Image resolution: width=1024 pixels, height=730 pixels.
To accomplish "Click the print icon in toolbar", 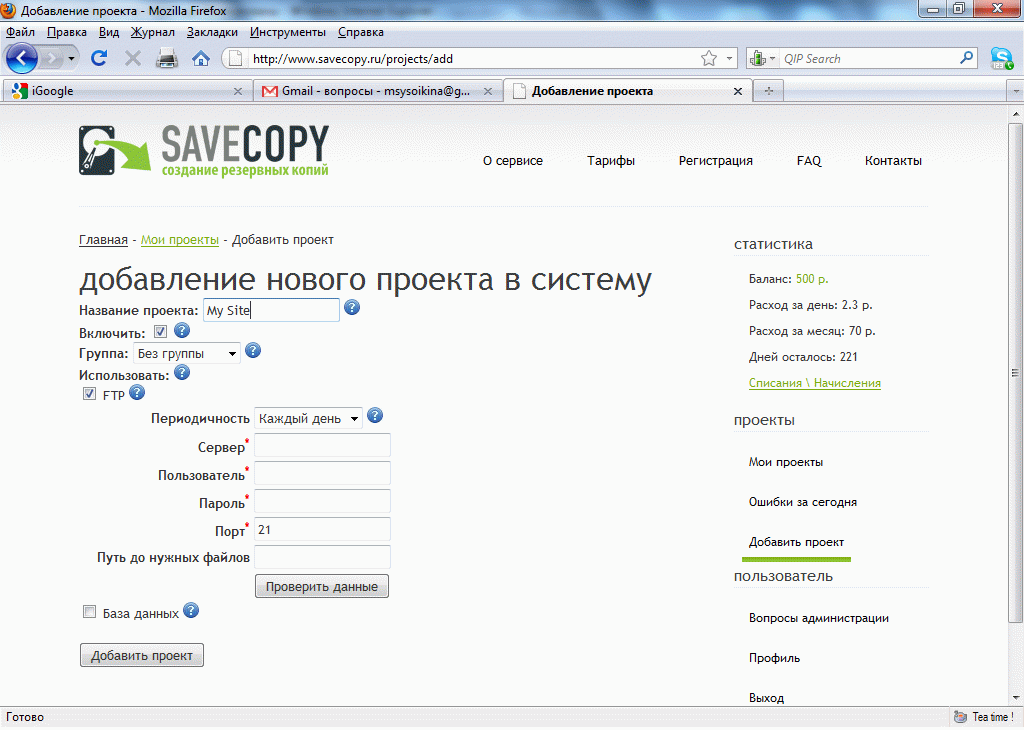I will click(x=167, y=59).
